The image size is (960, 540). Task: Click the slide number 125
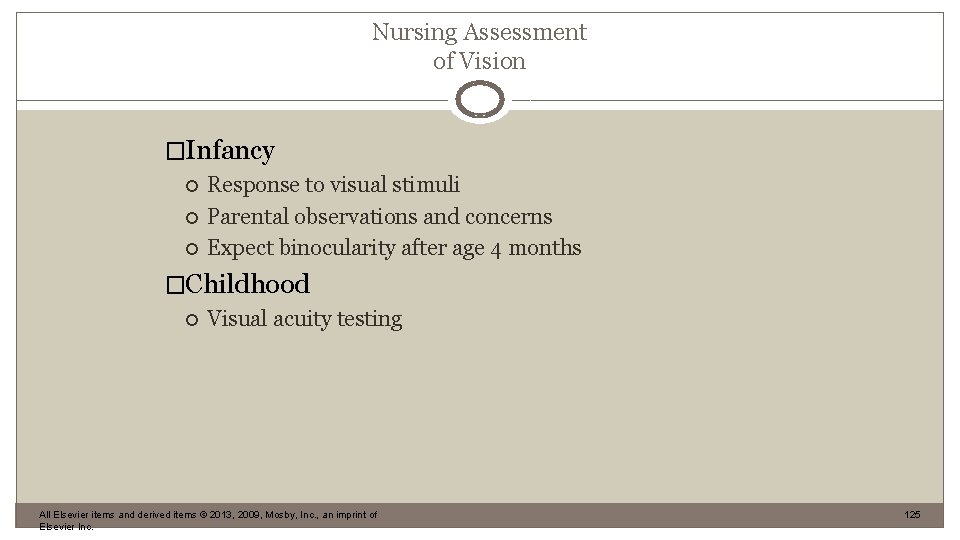click(911, 515)
